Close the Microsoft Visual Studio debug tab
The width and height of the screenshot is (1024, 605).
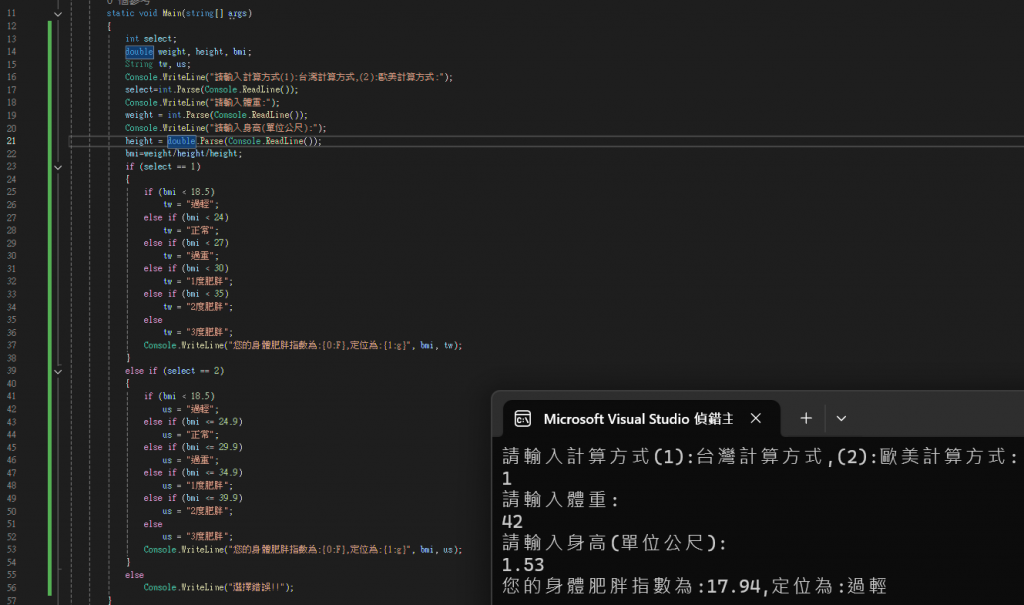756,418
